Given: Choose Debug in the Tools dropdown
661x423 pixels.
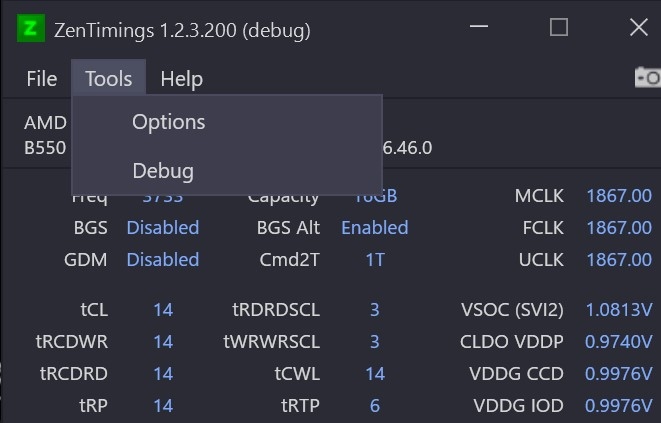Looking at the screenshot, I should (163, 171).
